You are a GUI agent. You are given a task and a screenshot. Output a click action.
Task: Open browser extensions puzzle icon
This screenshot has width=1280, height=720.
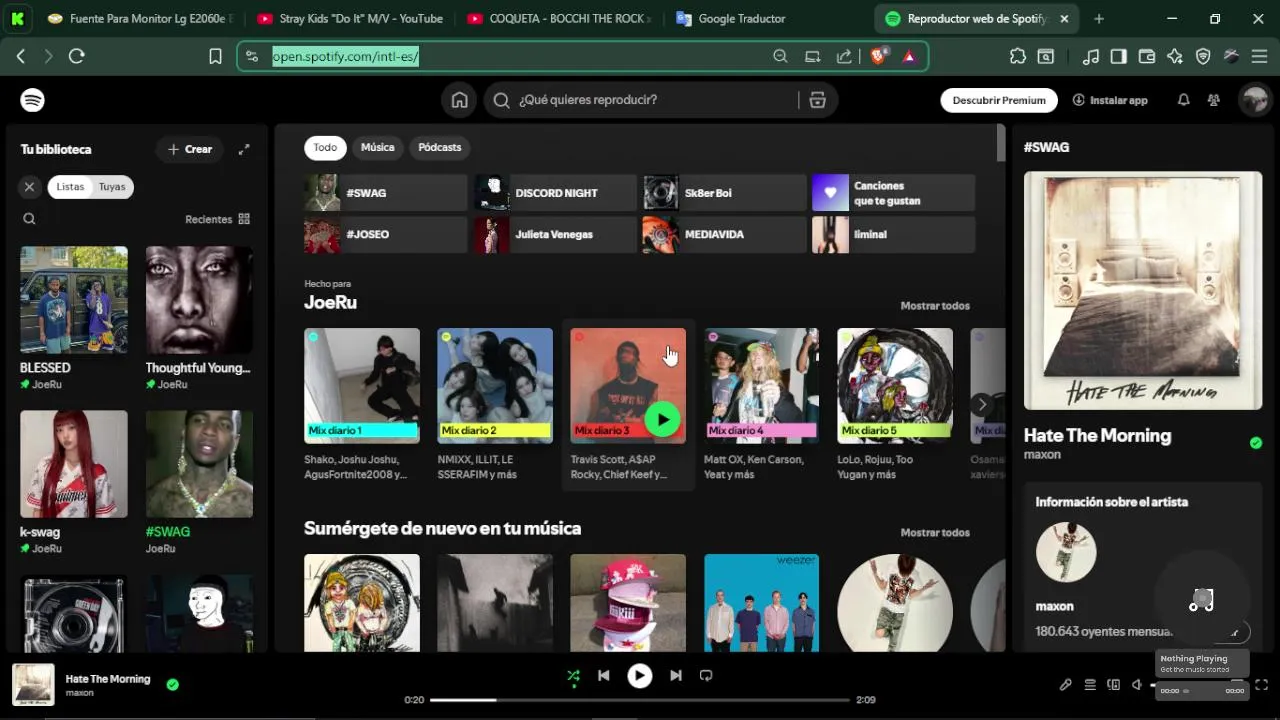[1018, 56]
